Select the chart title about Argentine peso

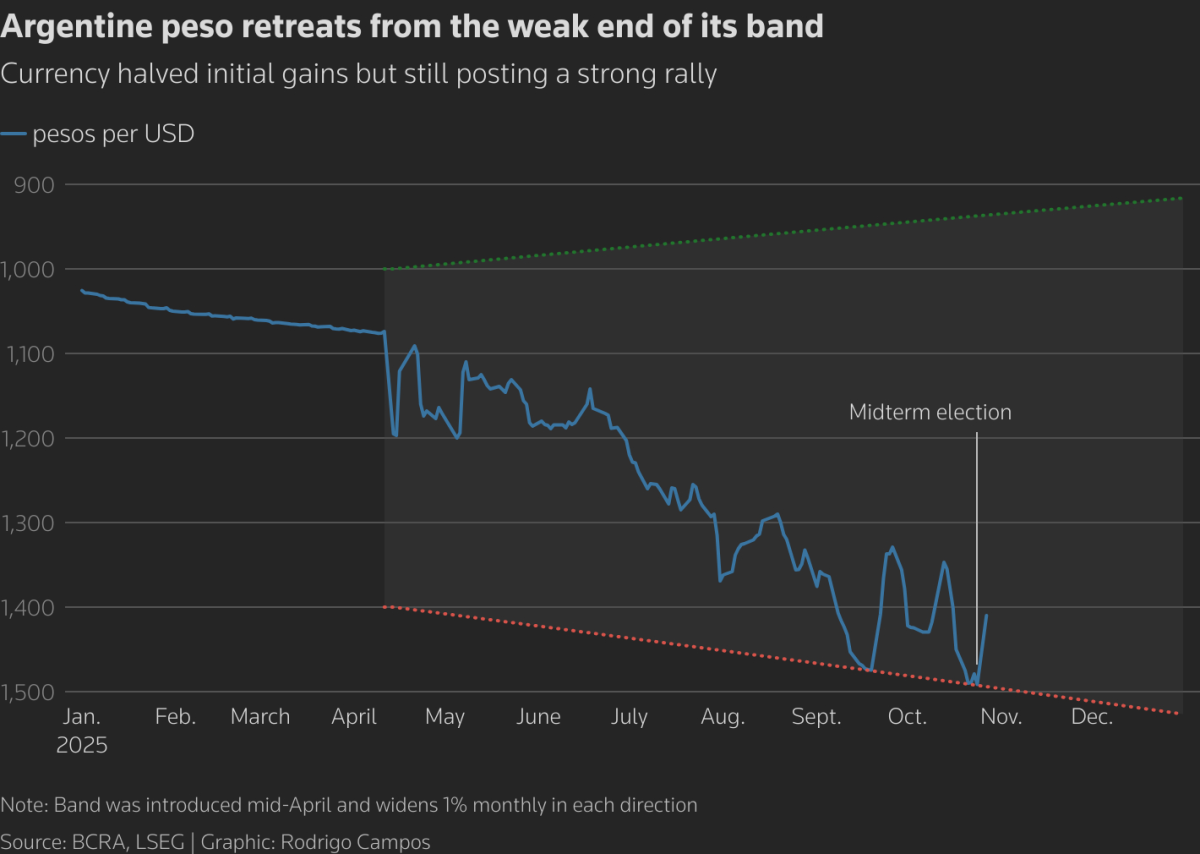point(412,26)
